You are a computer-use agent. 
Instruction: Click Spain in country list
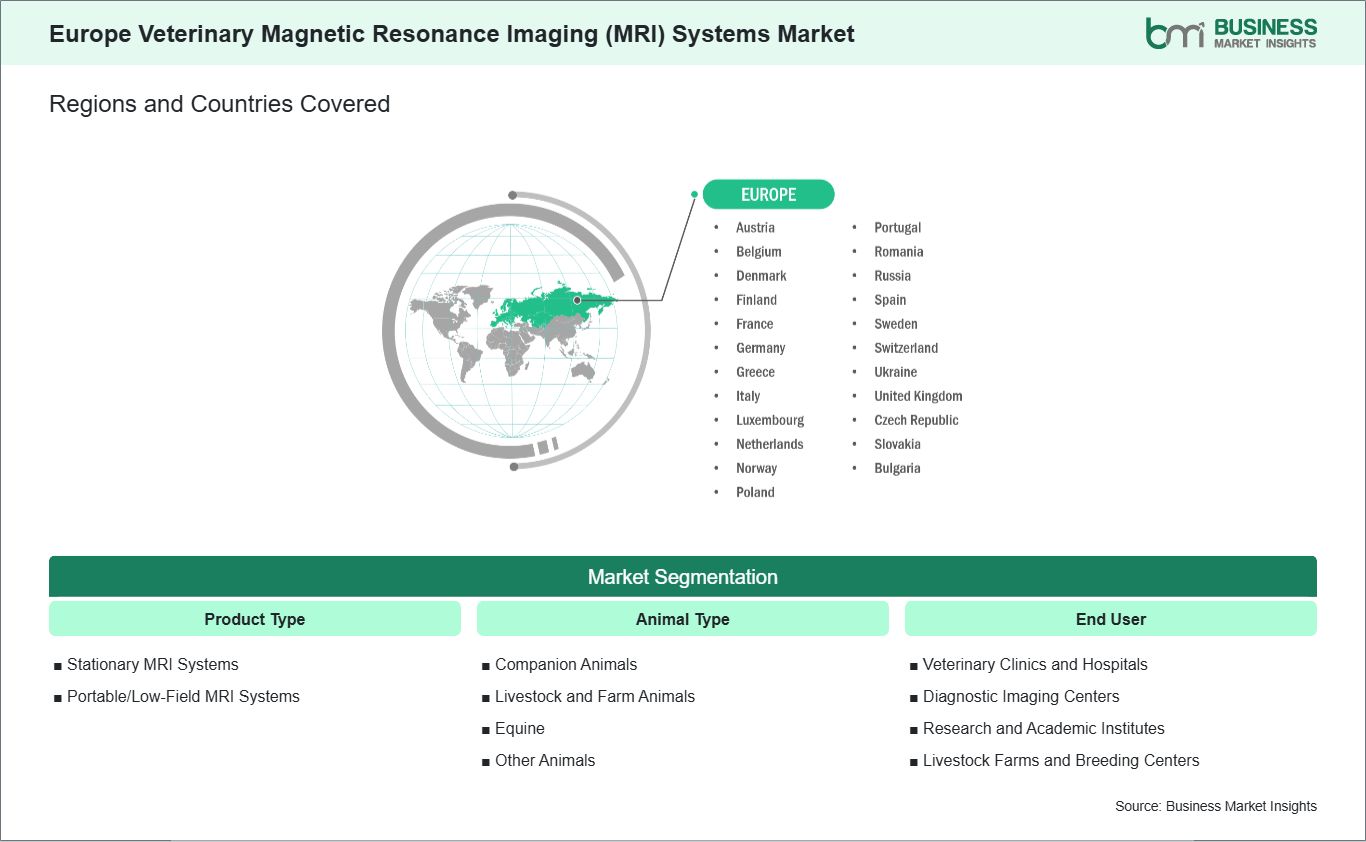pos(890,300)
